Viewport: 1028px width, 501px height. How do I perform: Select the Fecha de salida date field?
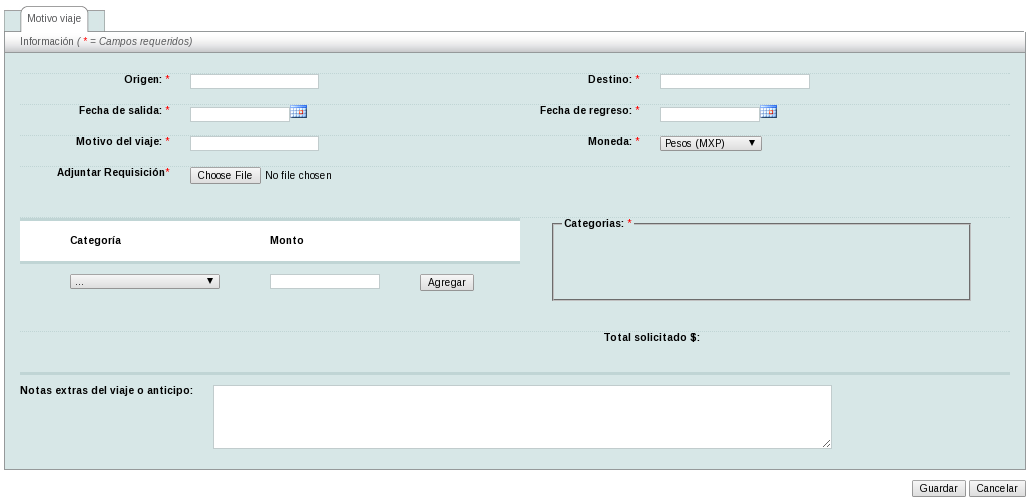click(239, 114)
